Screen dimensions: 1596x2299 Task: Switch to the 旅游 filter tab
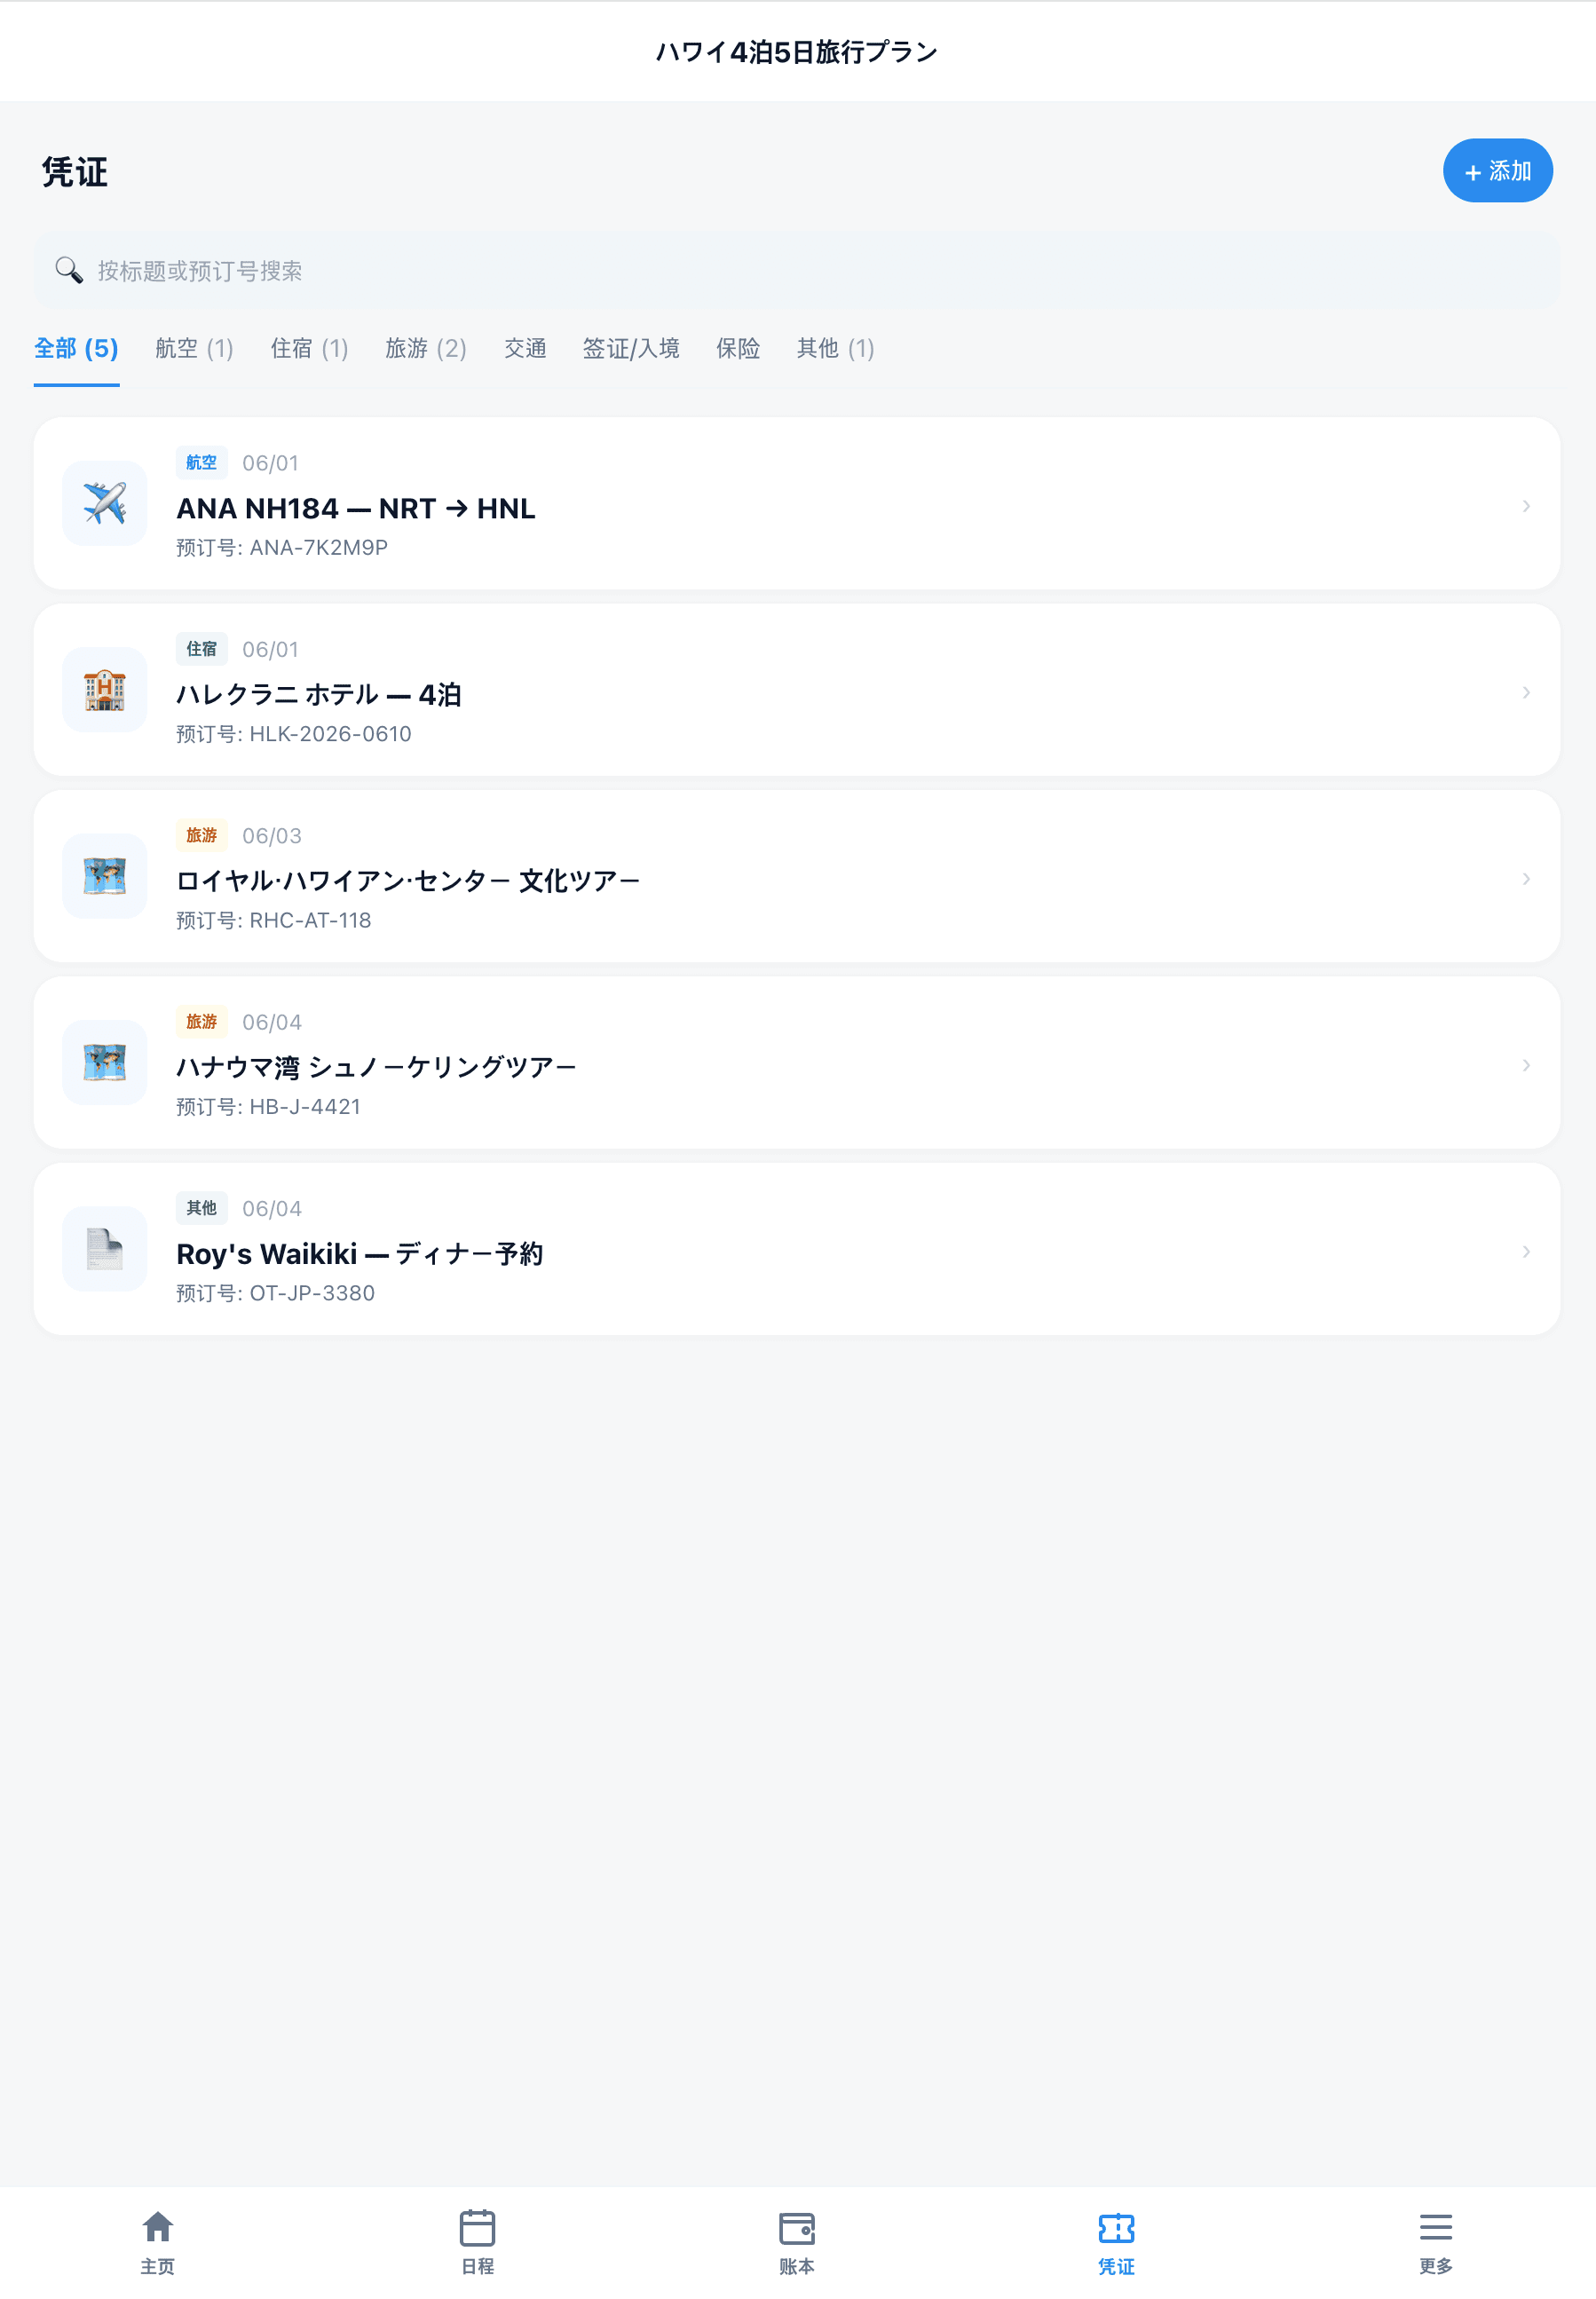(x=425, y=349)
